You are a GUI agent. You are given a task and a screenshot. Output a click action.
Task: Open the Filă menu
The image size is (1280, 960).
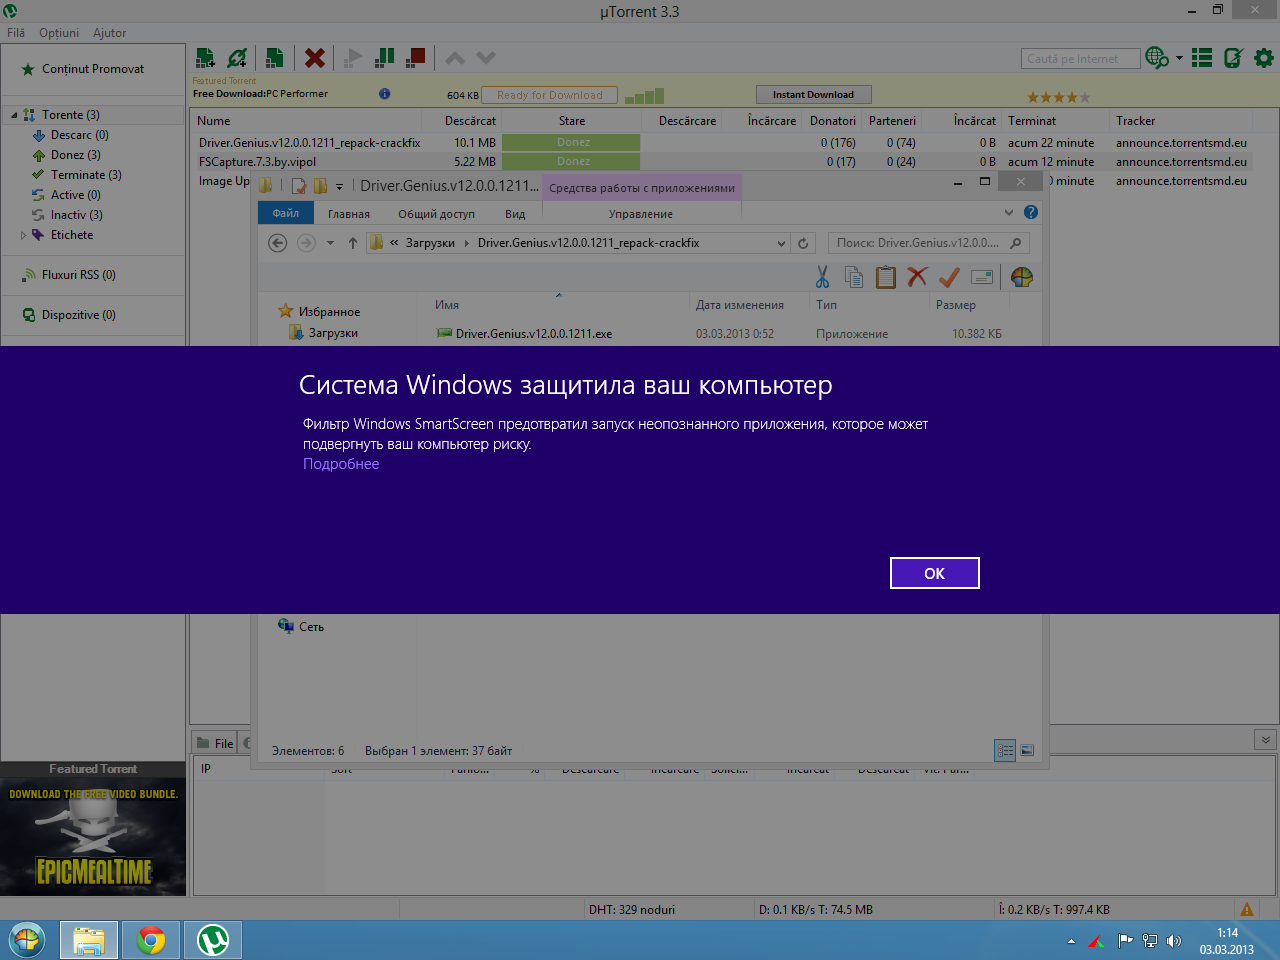(16, 33)
